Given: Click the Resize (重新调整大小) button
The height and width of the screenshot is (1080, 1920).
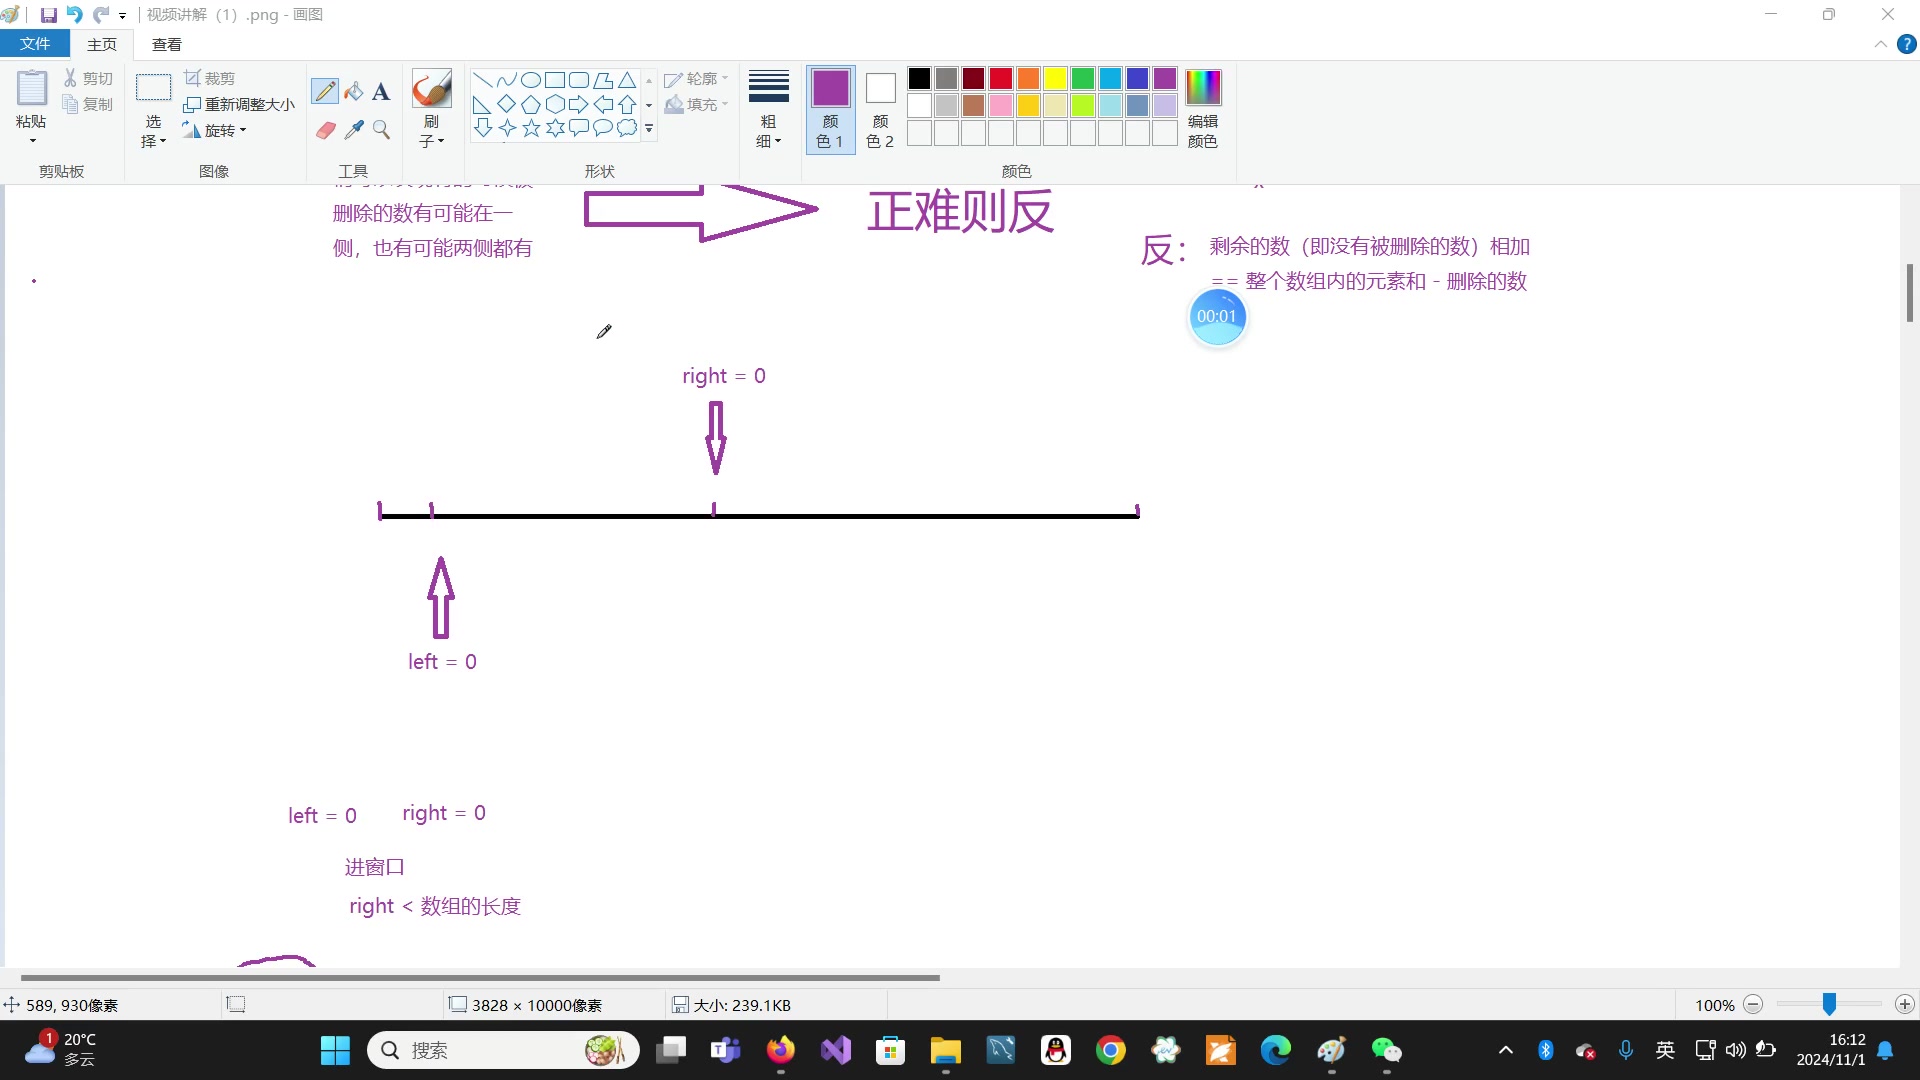Looking at the screenshot, I should pos(240,104).
